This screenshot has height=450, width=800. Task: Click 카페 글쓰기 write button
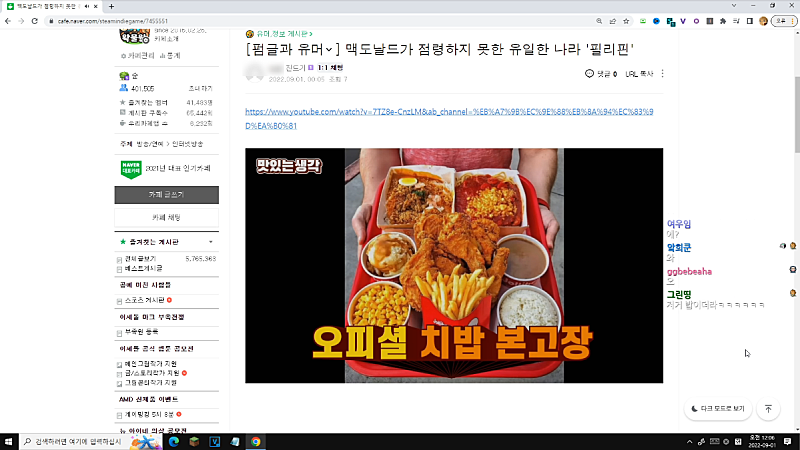[x=166, y=195]
